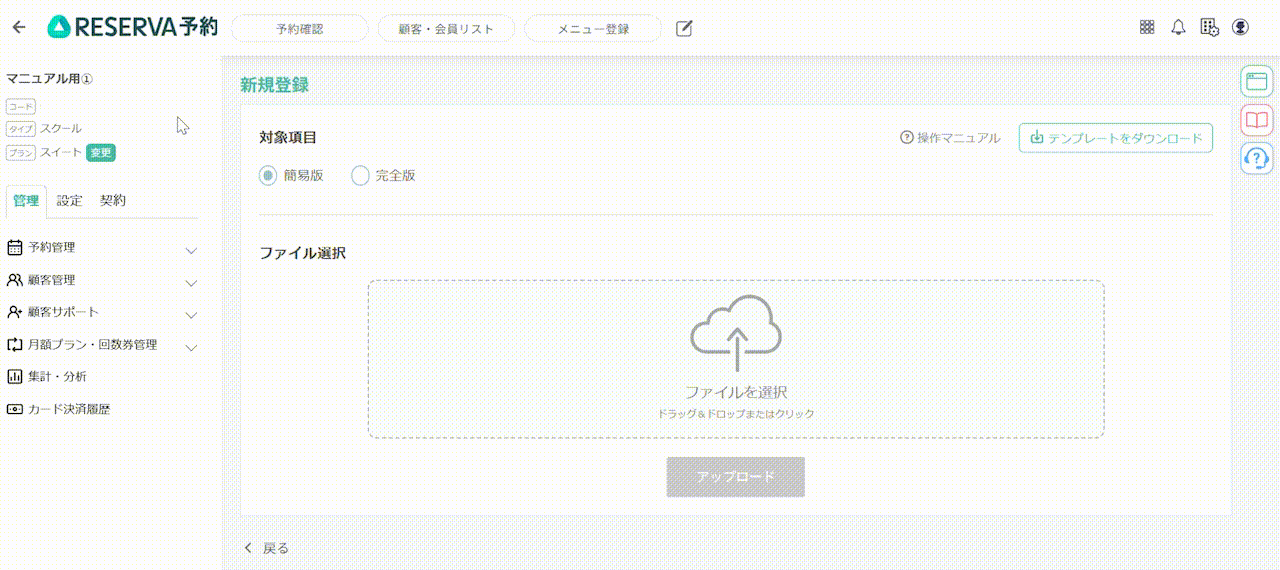
Task: Expand the 顧客管理 chevron
Action: point(191,282)
